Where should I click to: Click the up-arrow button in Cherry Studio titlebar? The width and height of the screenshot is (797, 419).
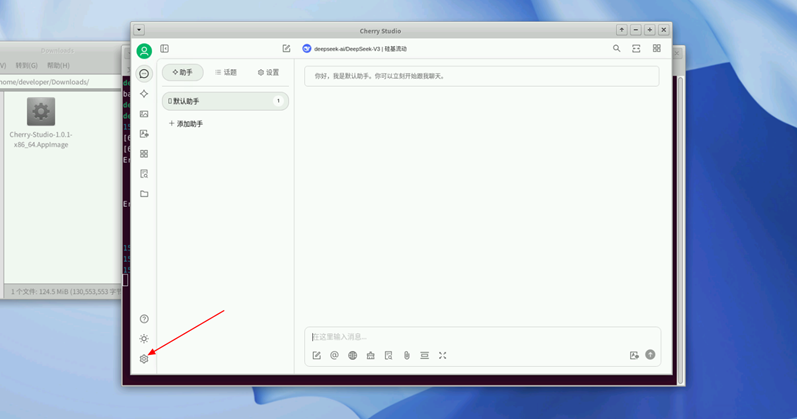[622, 30]
